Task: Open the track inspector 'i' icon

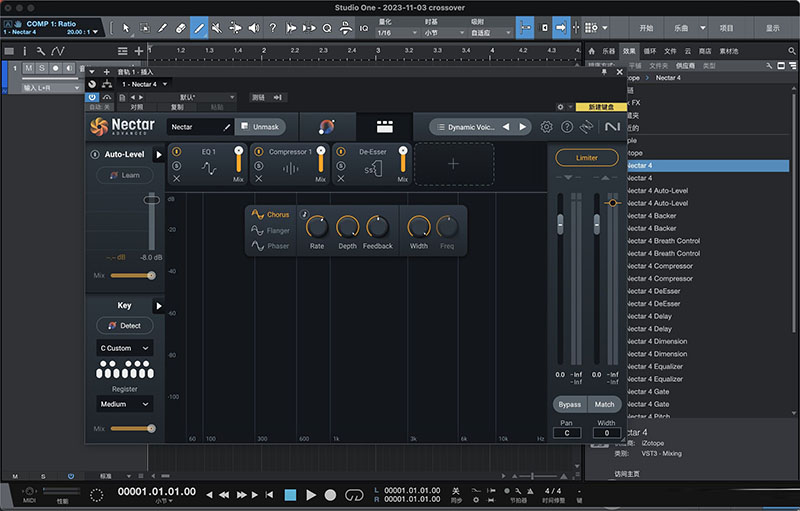Action: point(24,51)
